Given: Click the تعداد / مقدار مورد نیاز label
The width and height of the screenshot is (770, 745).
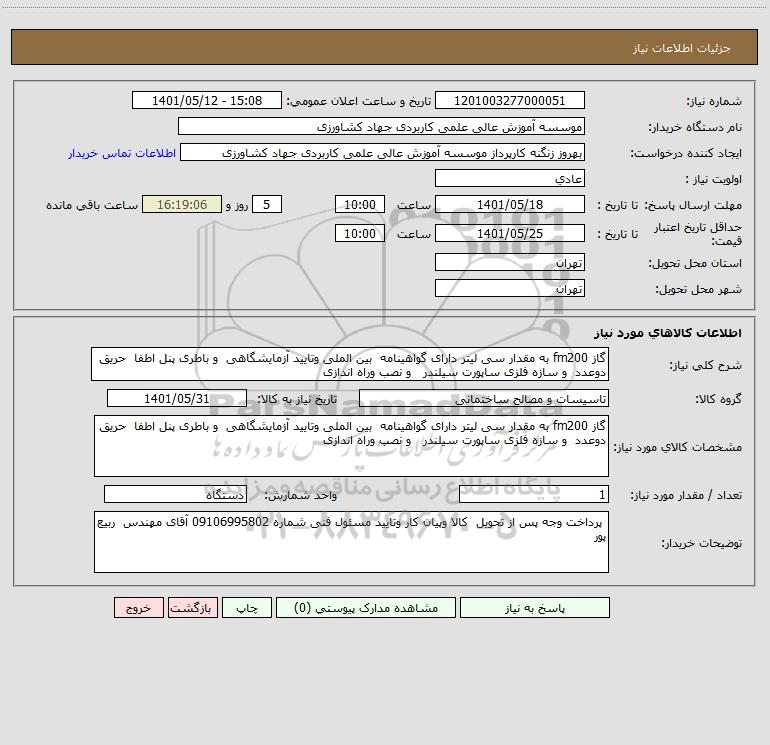Looking at the screenshot, I should click(686, 495).
